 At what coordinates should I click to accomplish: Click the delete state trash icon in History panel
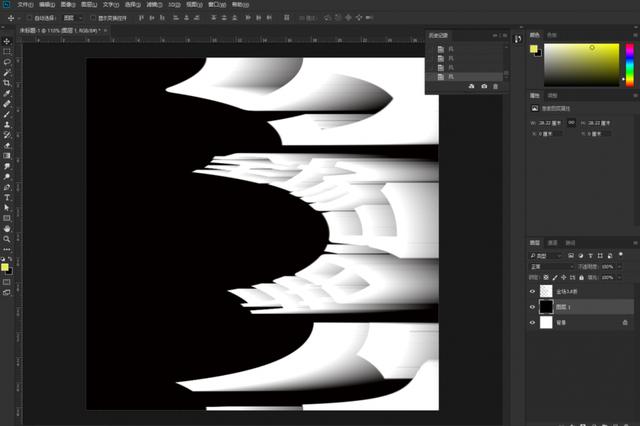pos(495,87)
